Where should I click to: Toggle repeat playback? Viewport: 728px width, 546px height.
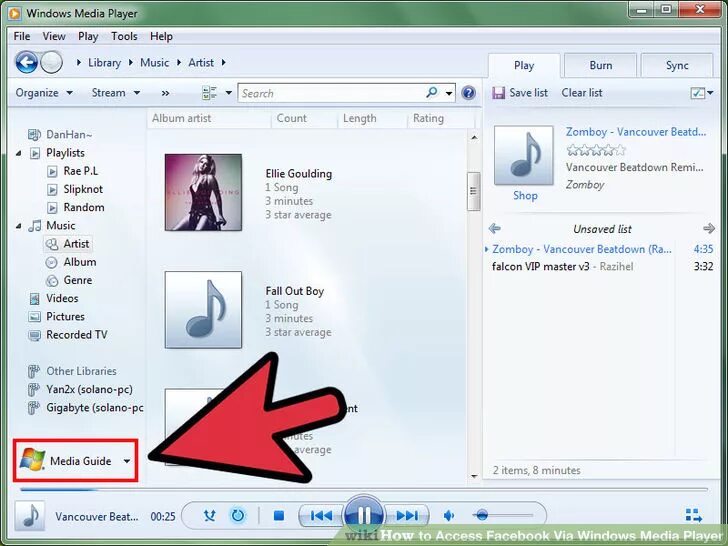pyautogui.click(x=238, y=515)
